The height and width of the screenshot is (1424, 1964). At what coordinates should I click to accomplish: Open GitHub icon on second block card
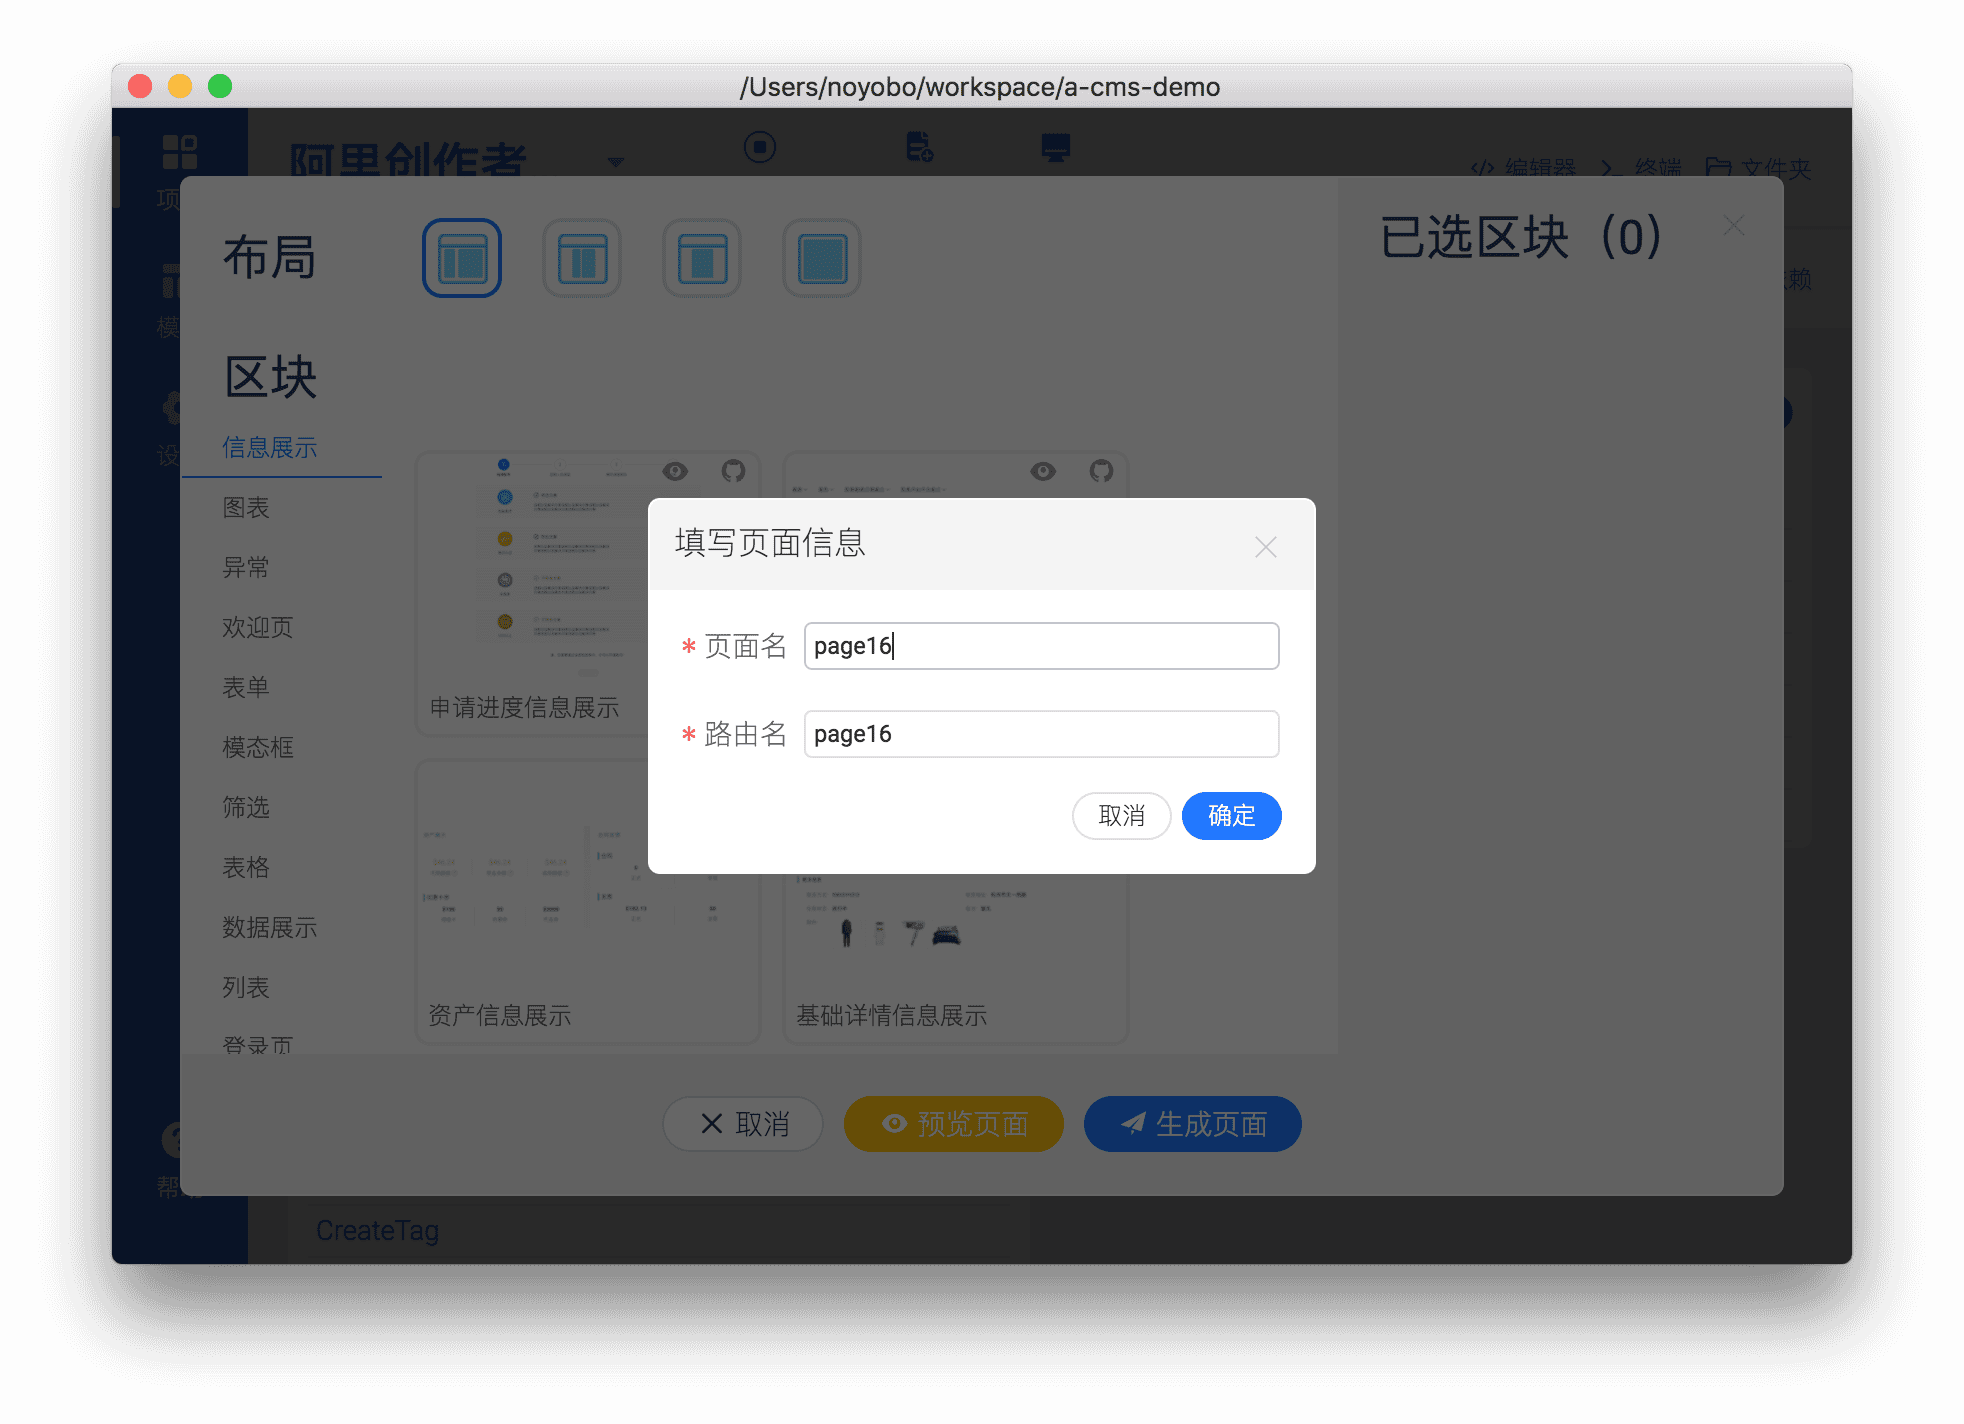coord(1101,471)
